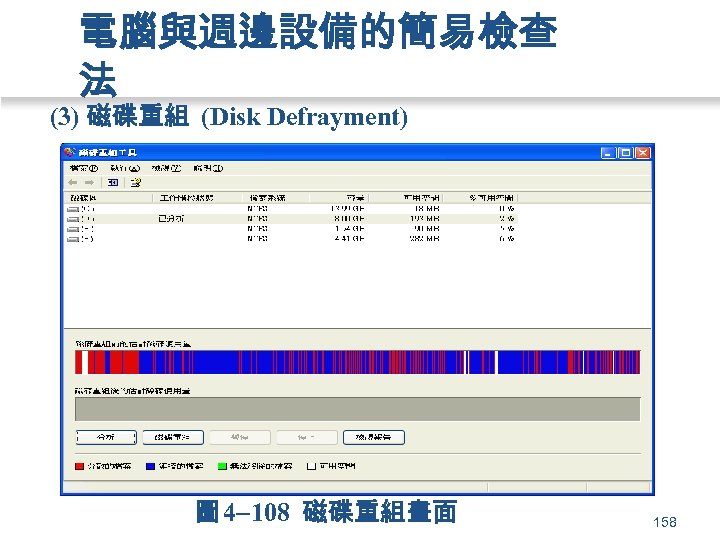Select the first drive icon in the volume list
720x540 pixels.
click(x=73, y=209)
